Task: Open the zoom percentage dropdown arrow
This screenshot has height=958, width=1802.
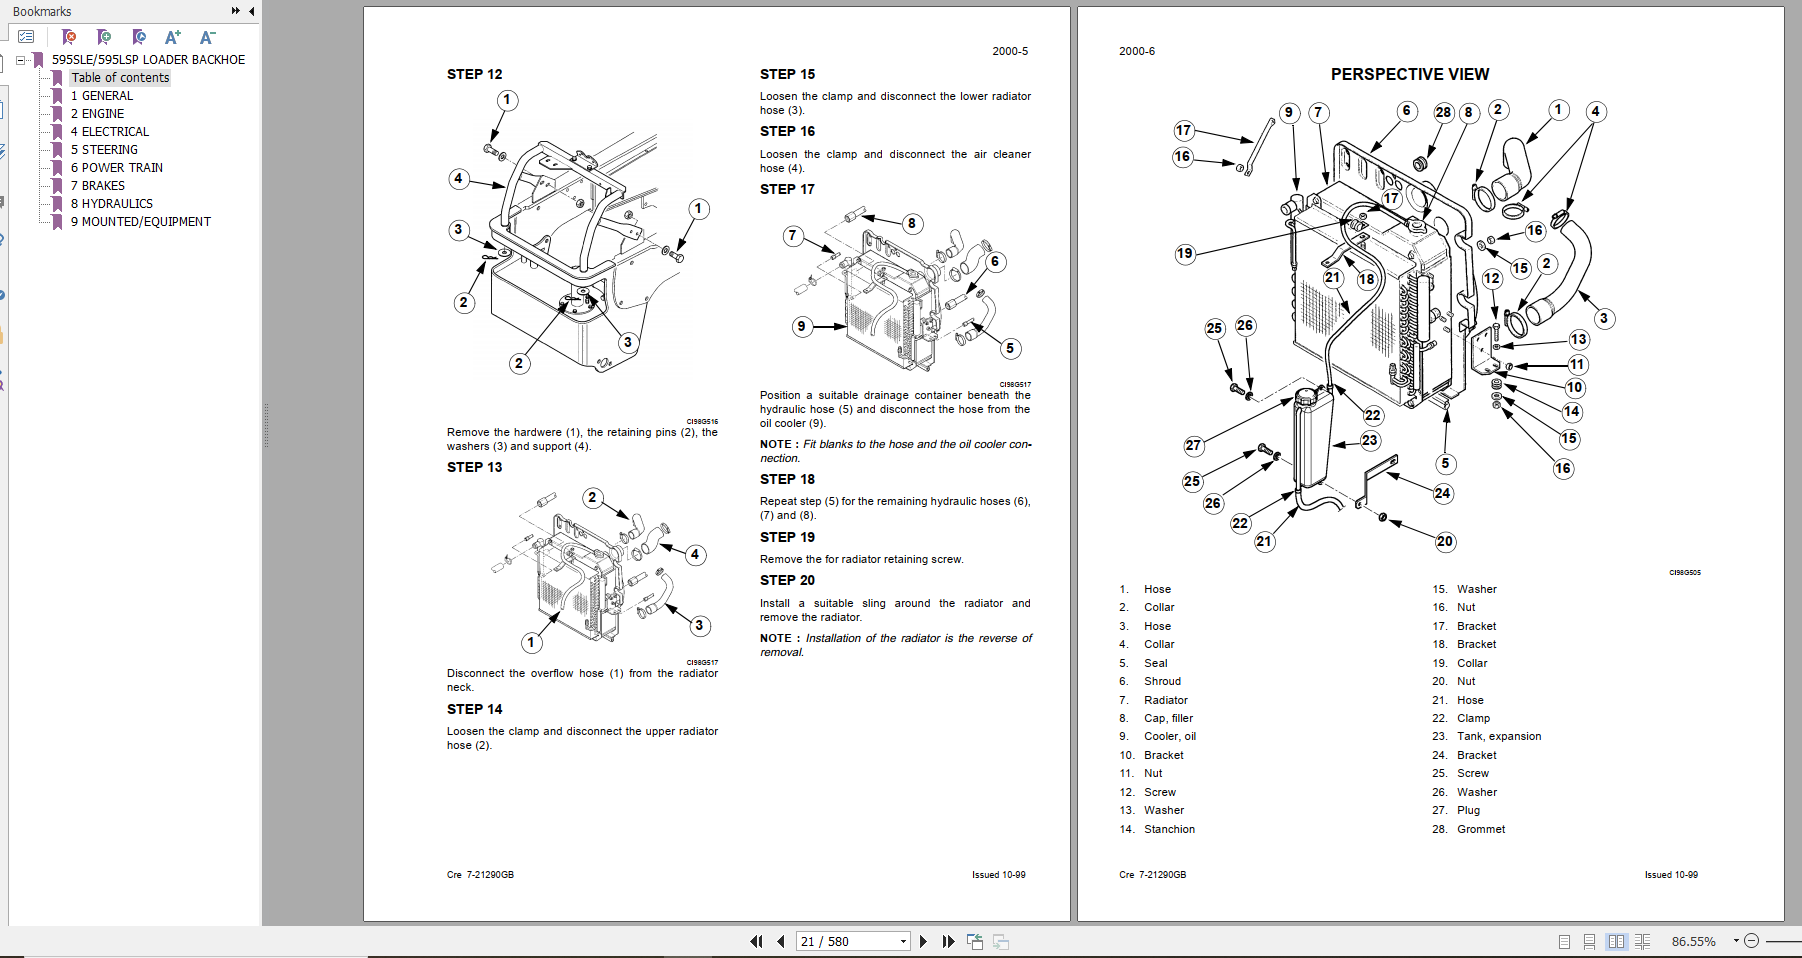Action: pyautogui.click(x=1736, y=940)
